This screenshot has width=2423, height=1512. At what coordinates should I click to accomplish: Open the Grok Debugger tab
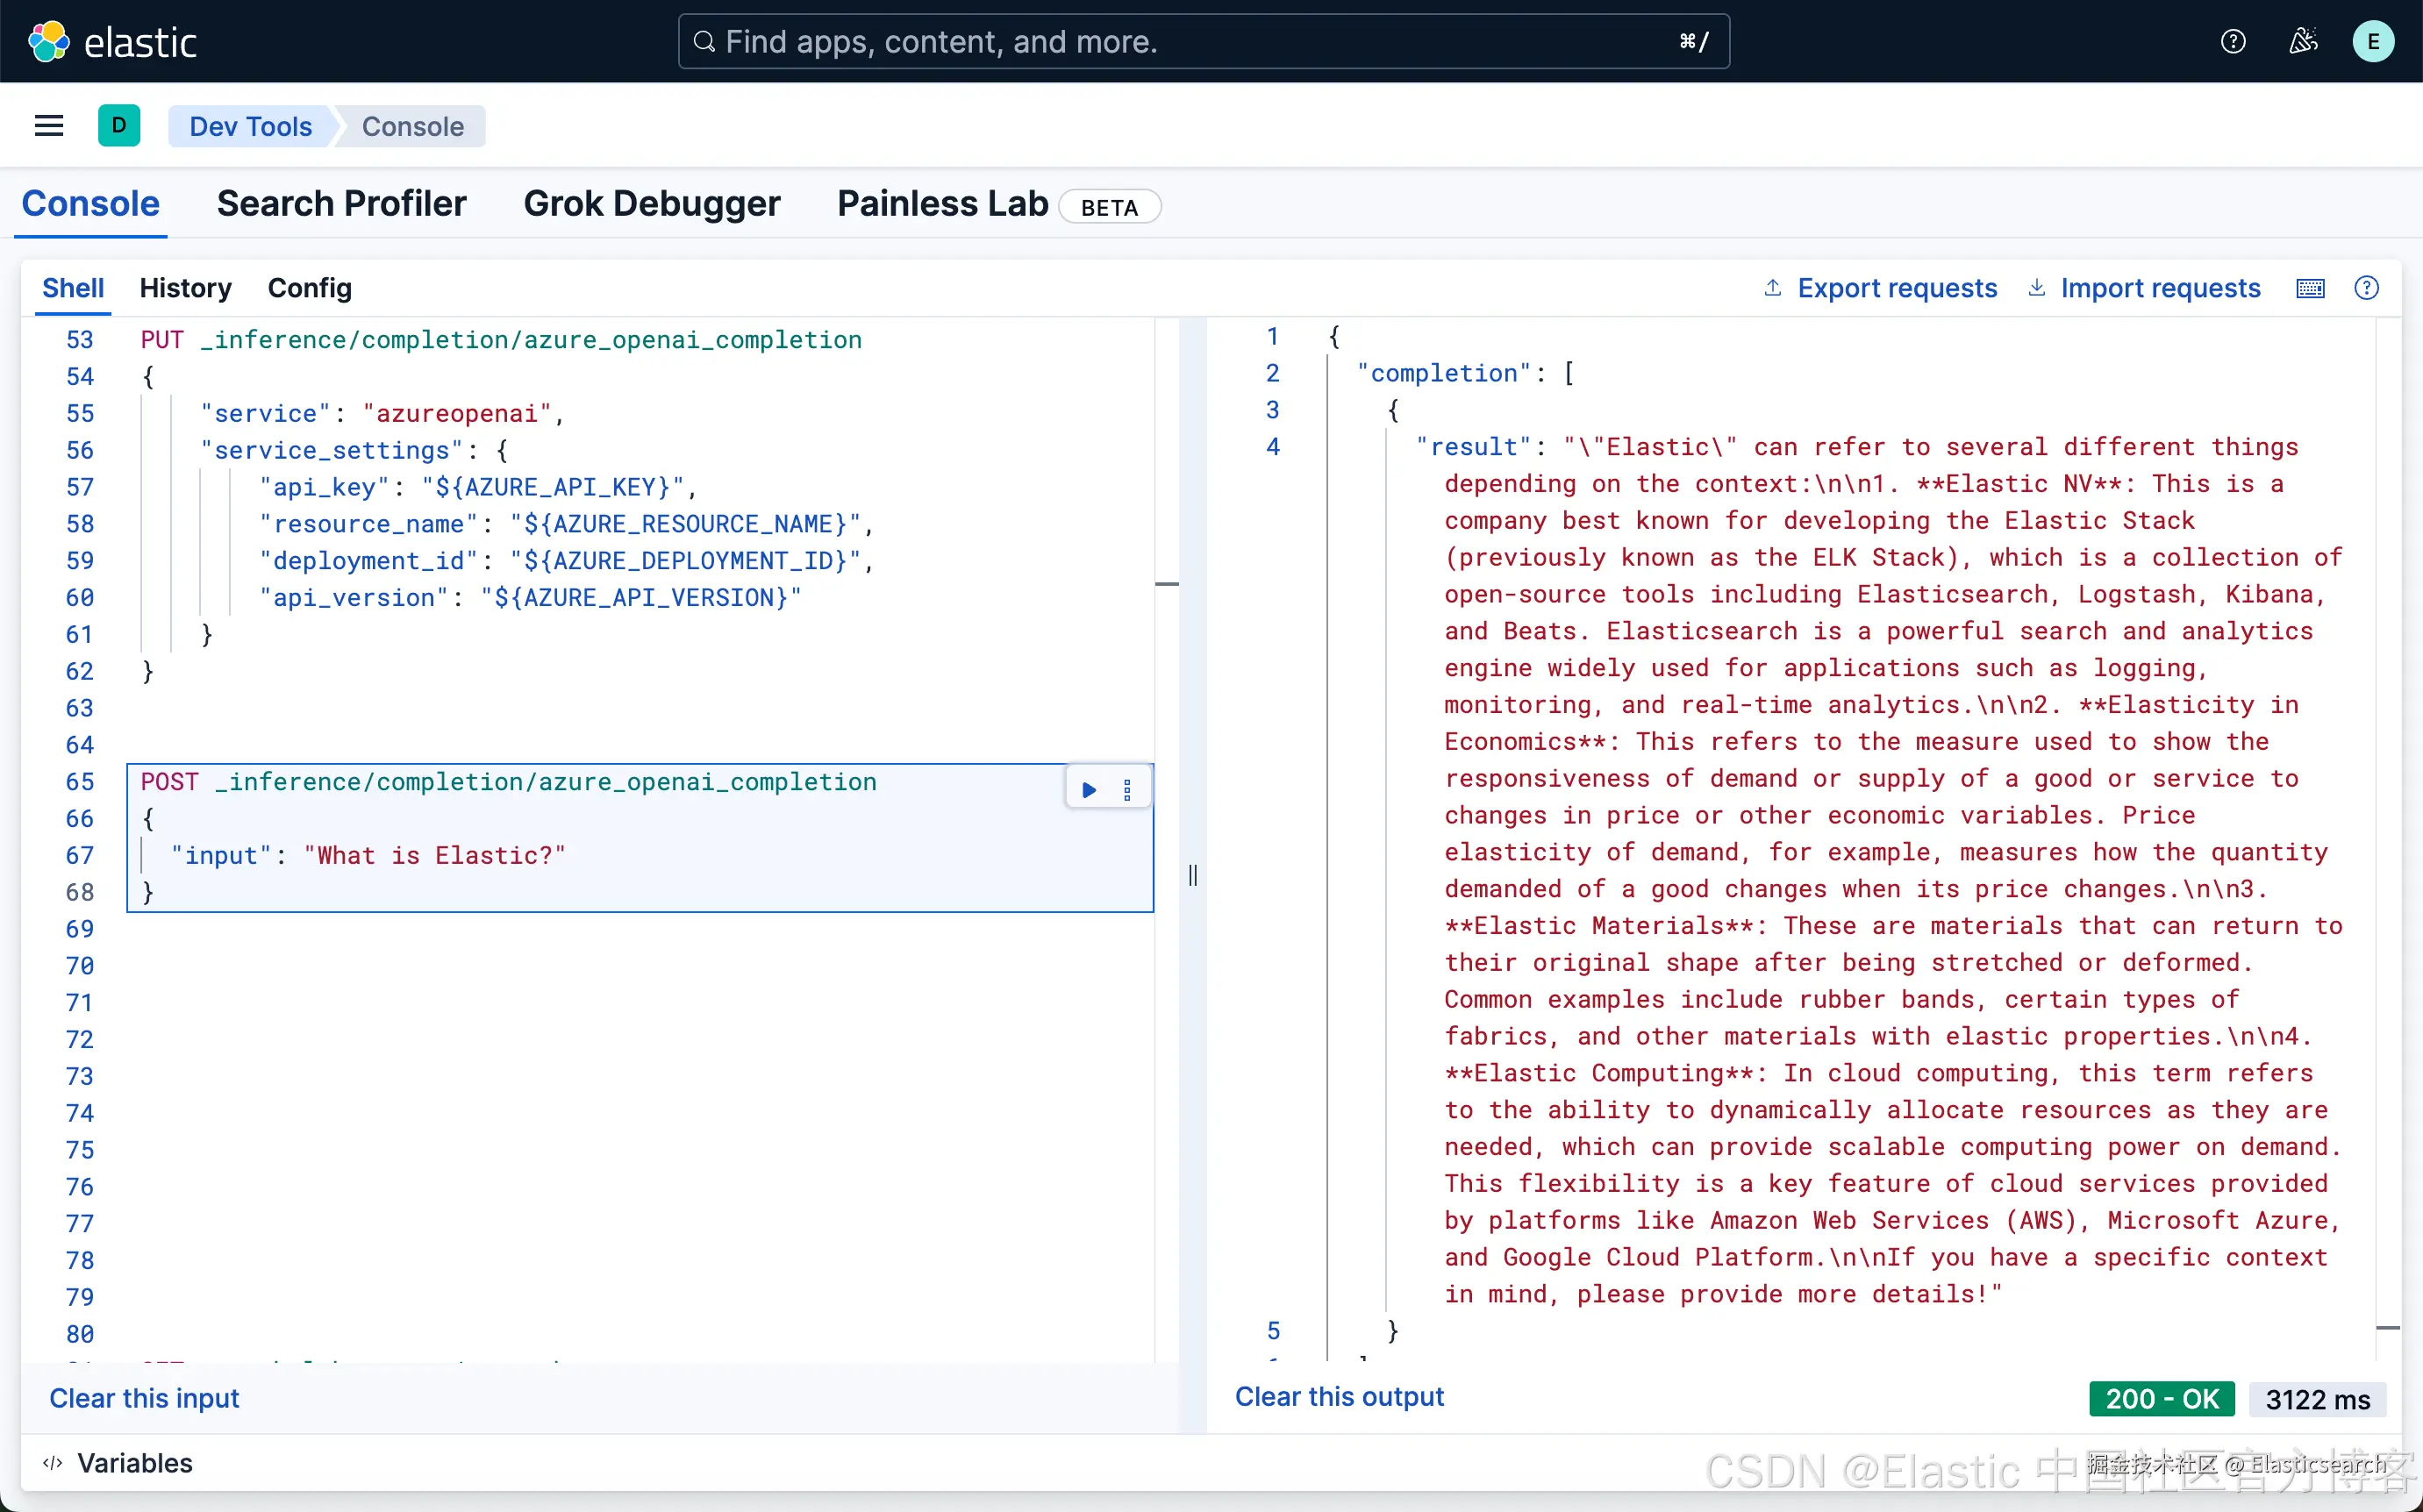pyautogui.click(x=651, y=203)
